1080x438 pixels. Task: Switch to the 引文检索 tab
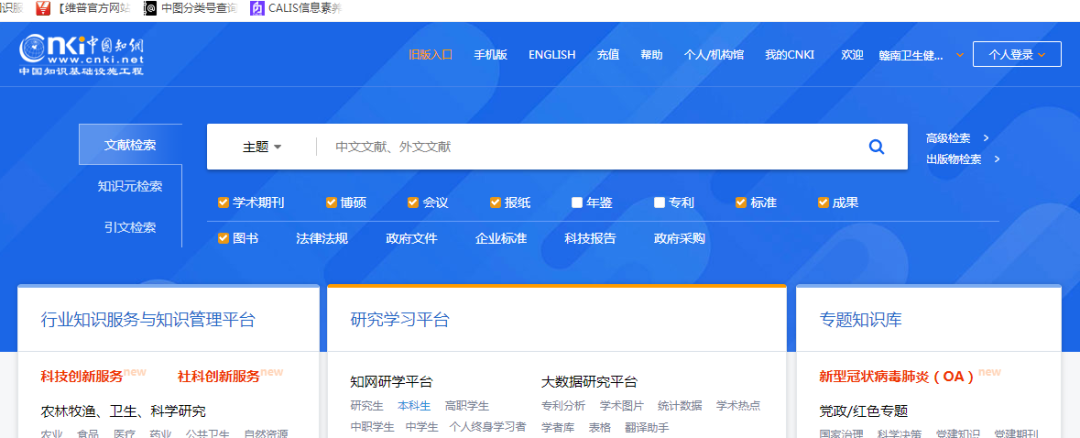pos(130,227)
